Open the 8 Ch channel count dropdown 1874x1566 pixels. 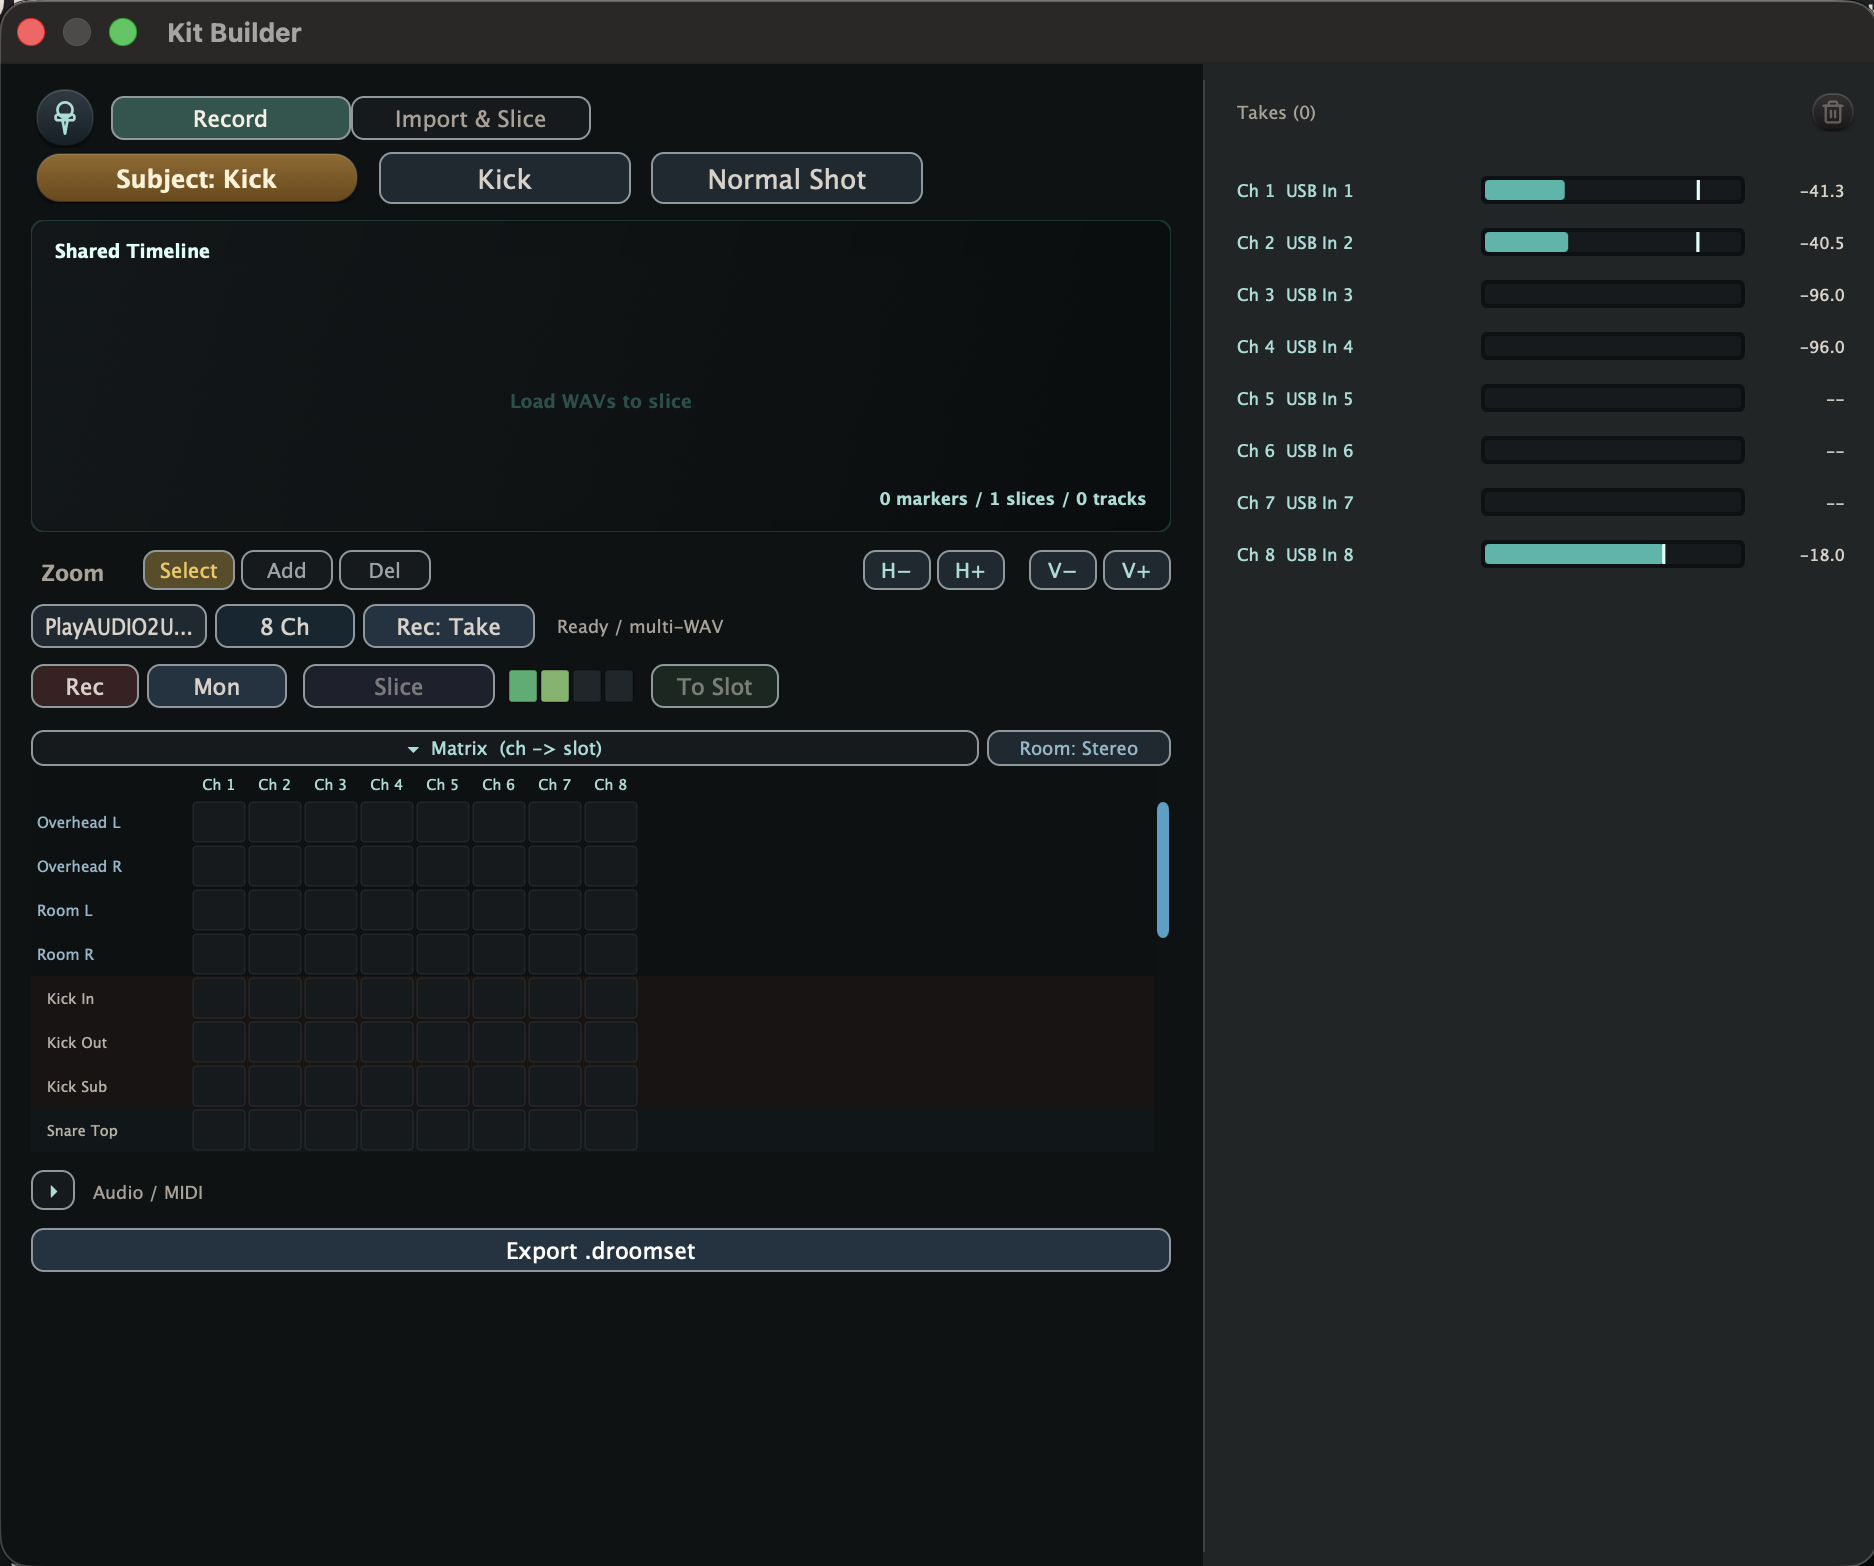(x=285, y=627)
